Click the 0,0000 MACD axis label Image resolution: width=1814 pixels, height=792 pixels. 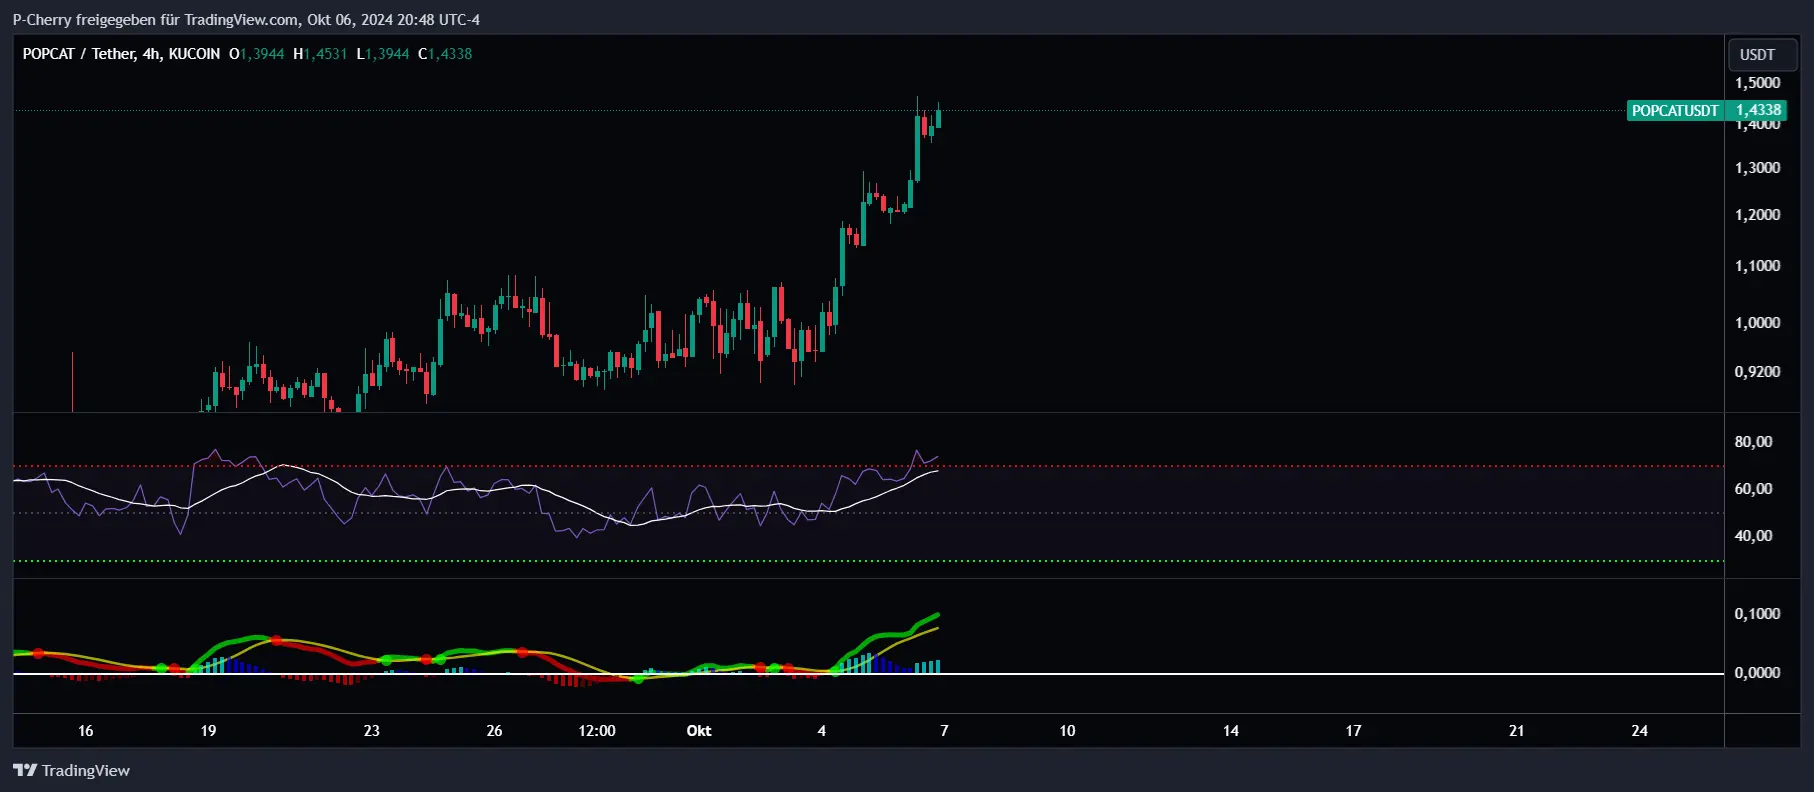tap(1757, 673)
